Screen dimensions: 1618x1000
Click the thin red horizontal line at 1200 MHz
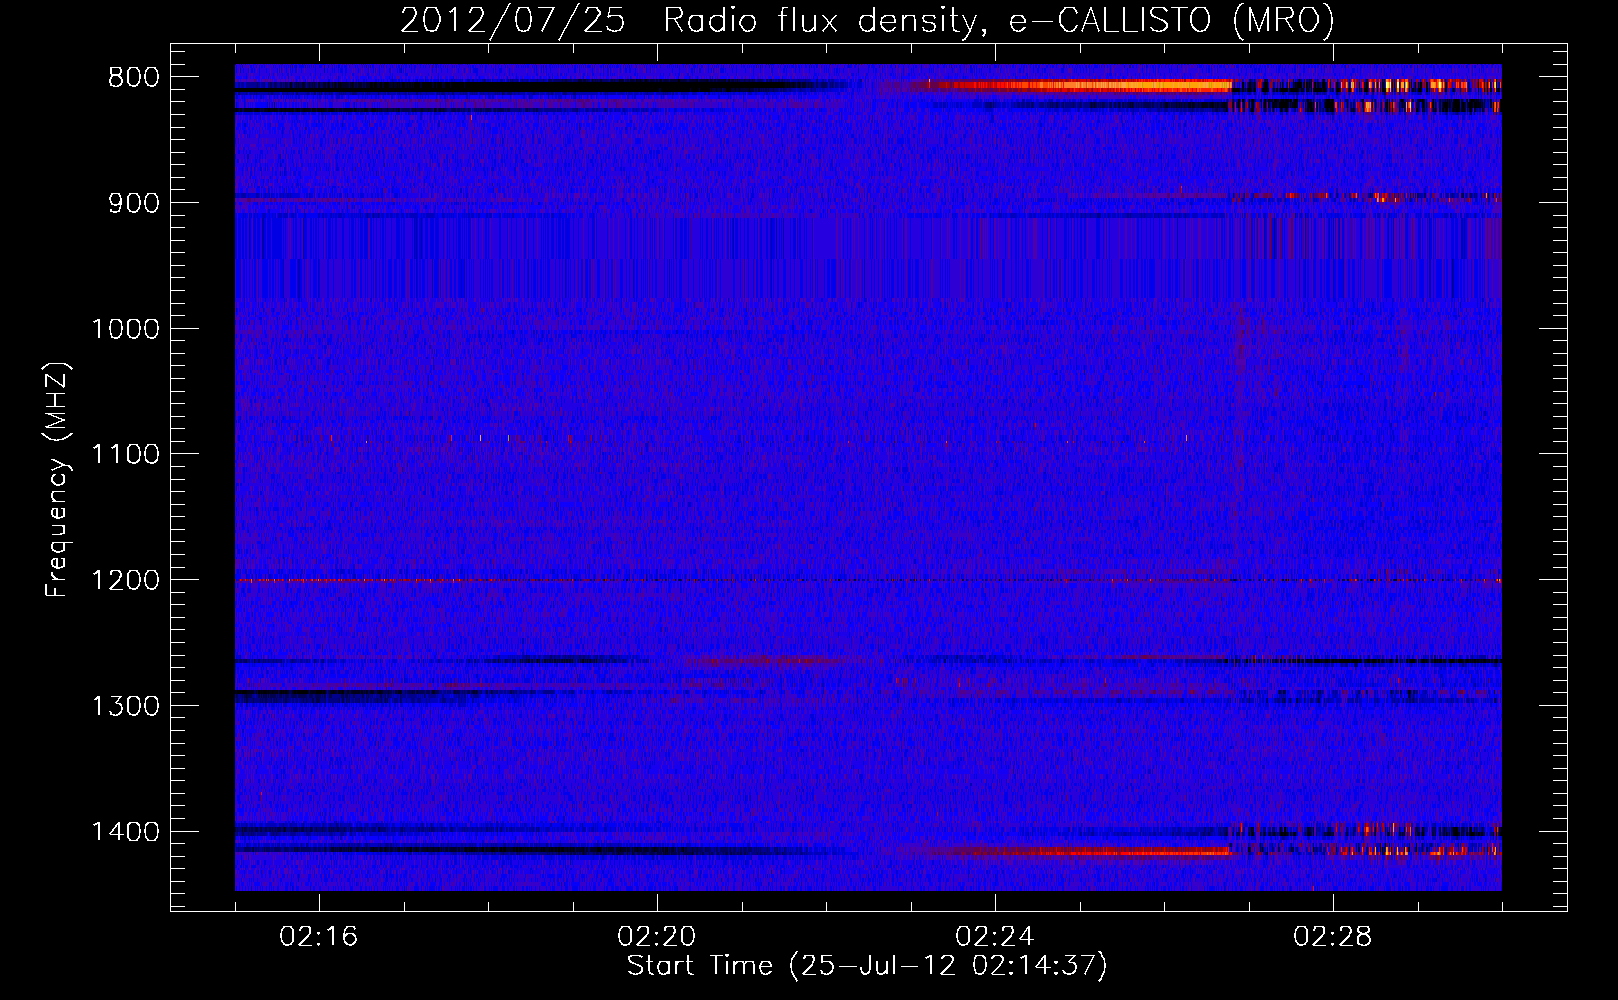pyautogui.click(x=868, y=580)
